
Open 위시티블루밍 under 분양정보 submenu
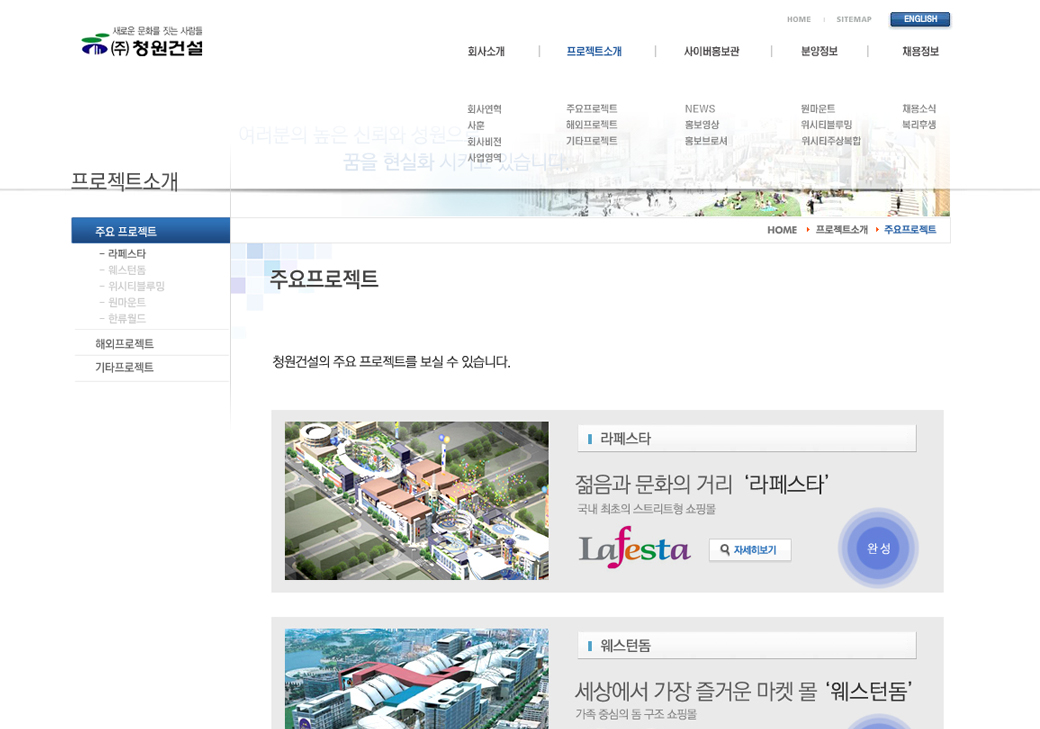826,125
